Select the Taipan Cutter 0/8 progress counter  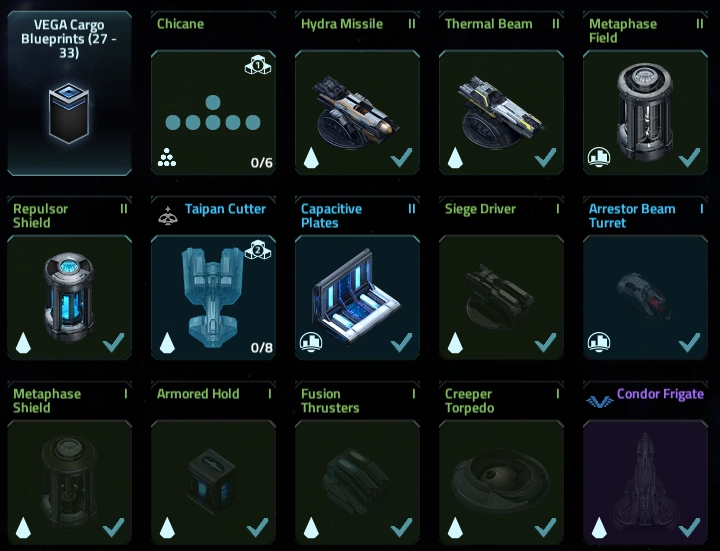[x=262, y=348]
